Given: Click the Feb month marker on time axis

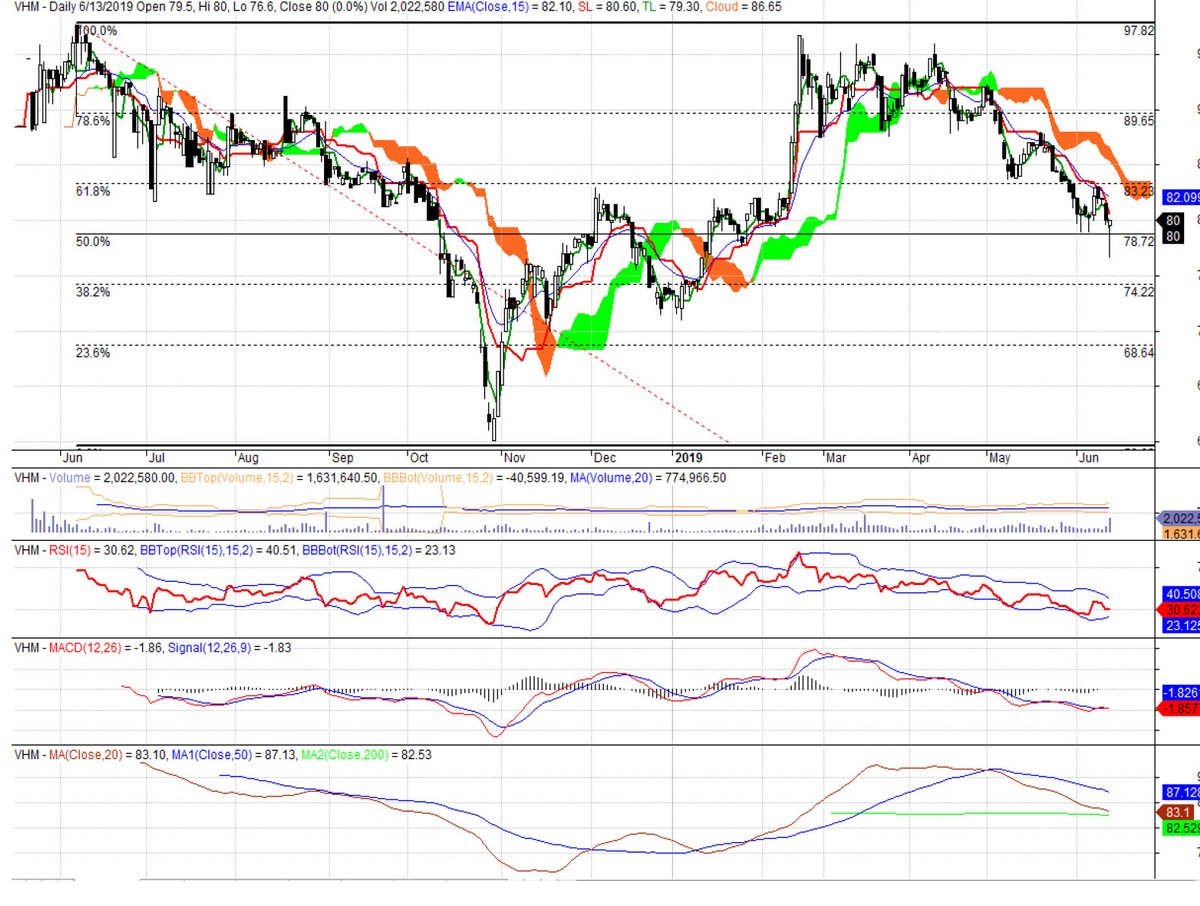Looking at the screenshot, I should pos(775,457).
